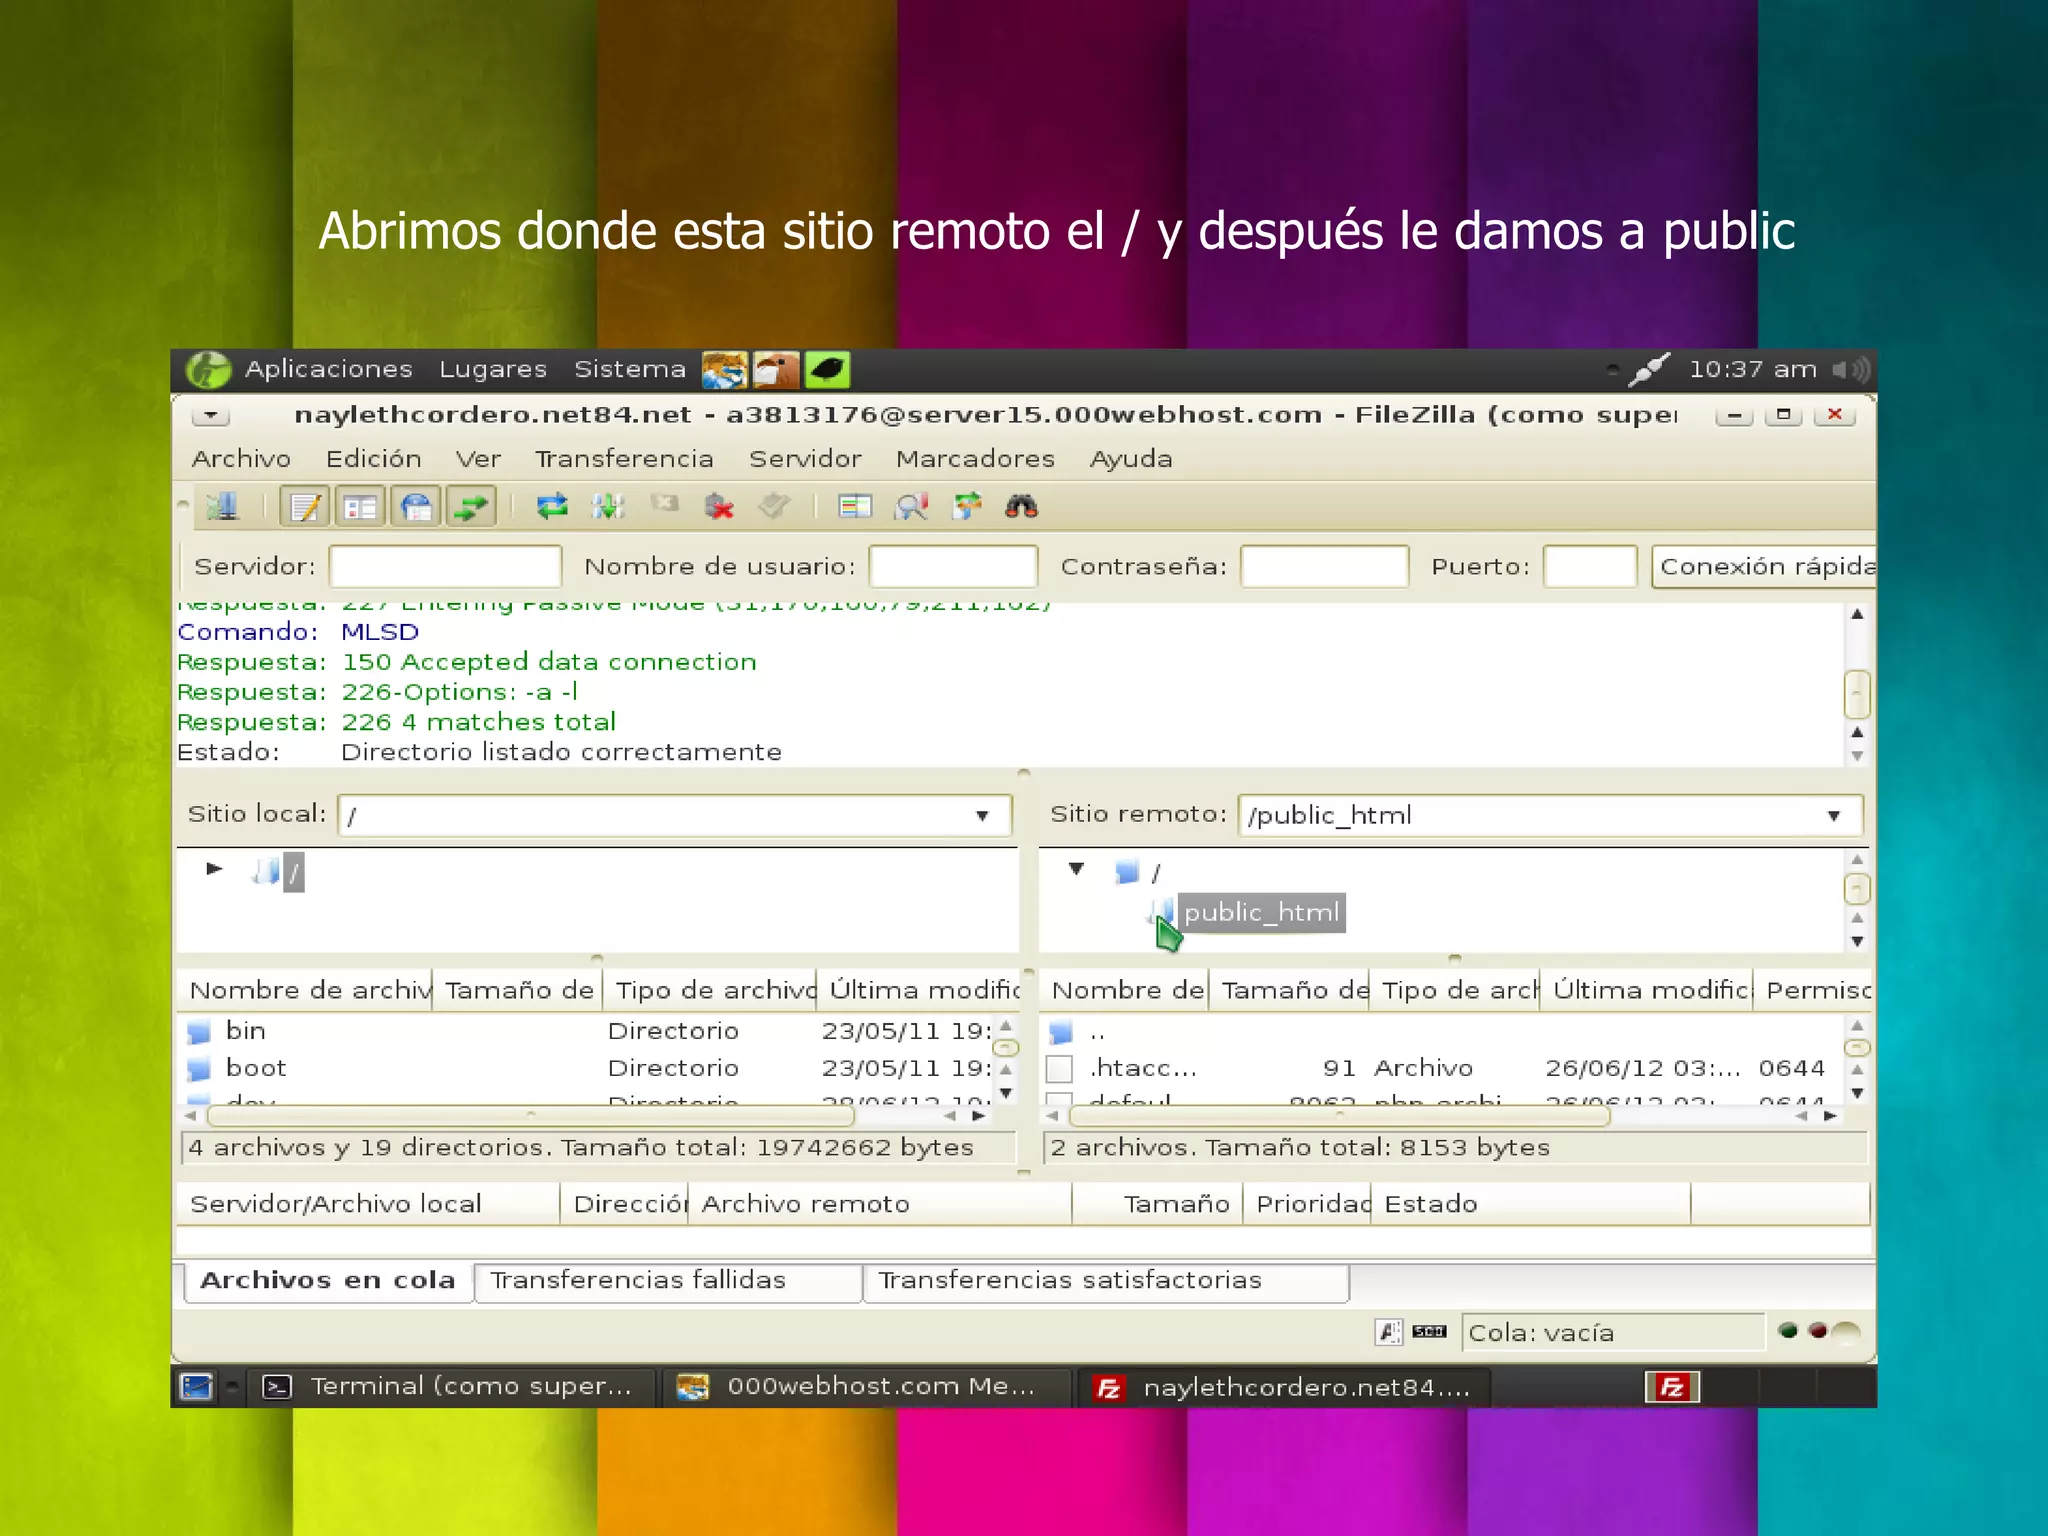Click binoculars file search icon
2048x1536 pixels.
pyautogui.click(x=1021, y=507)
